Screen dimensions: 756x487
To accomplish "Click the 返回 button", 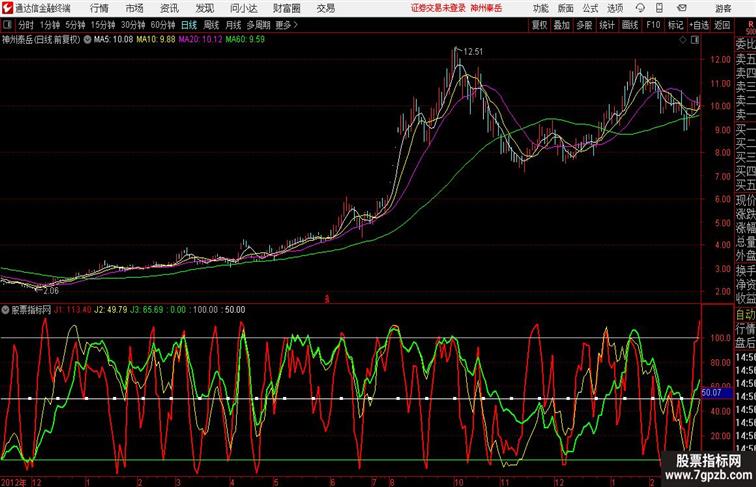I will pos(722,25).
